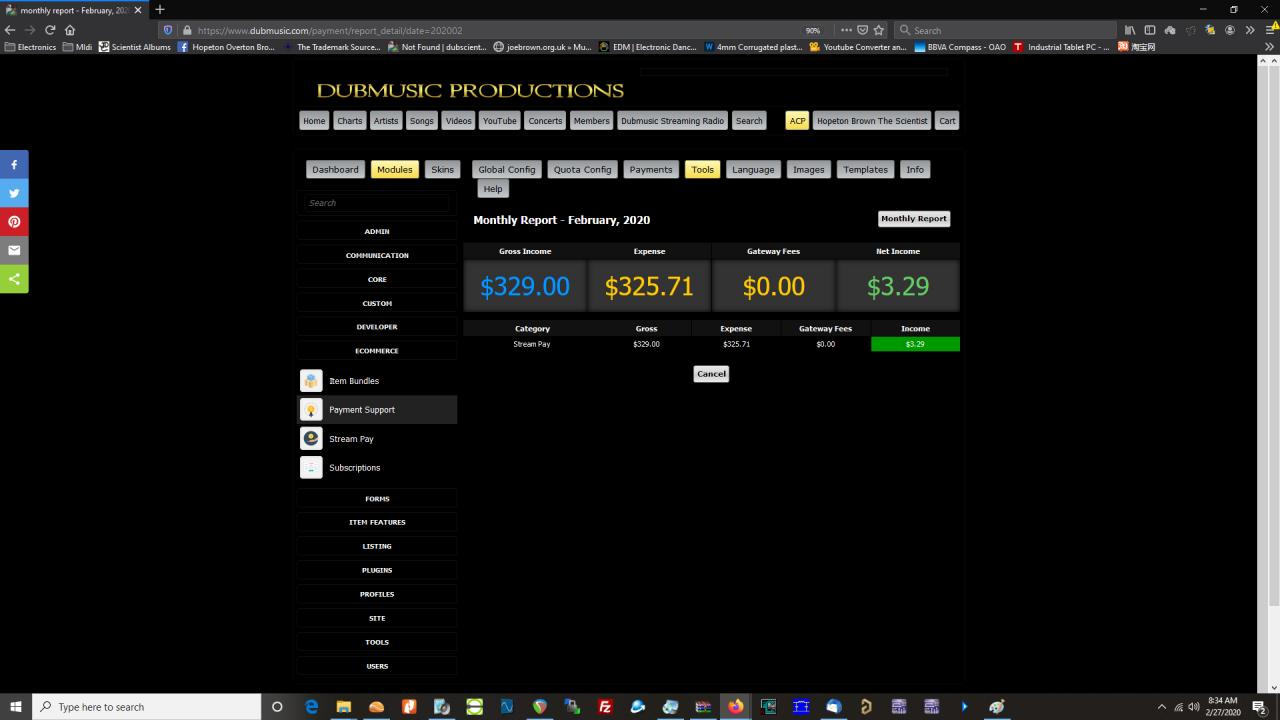
Task: Expand the ADMIN module category
Action: pos(377,231)
